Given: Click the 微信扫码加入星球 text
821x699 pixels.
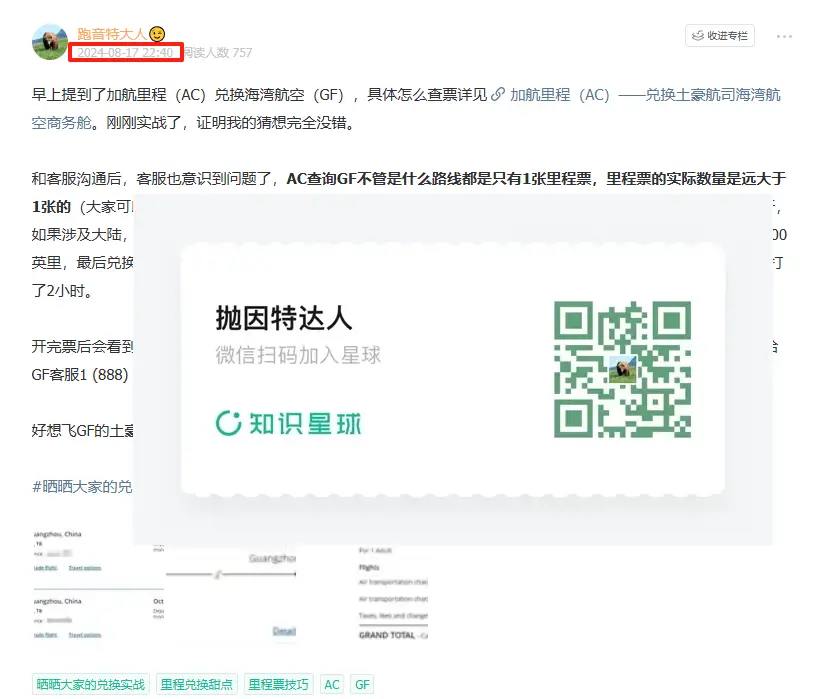Looking at the screenshot, I should coord(298,355).
